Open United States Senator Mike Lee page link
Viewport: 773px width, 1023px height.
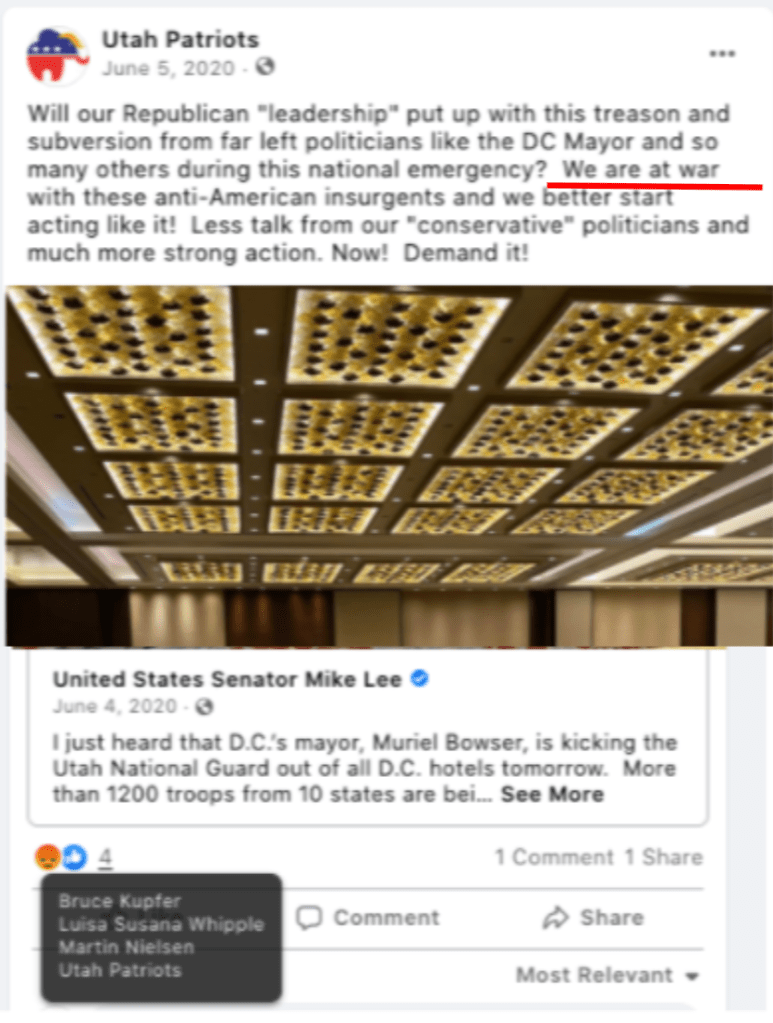[227, 679]
